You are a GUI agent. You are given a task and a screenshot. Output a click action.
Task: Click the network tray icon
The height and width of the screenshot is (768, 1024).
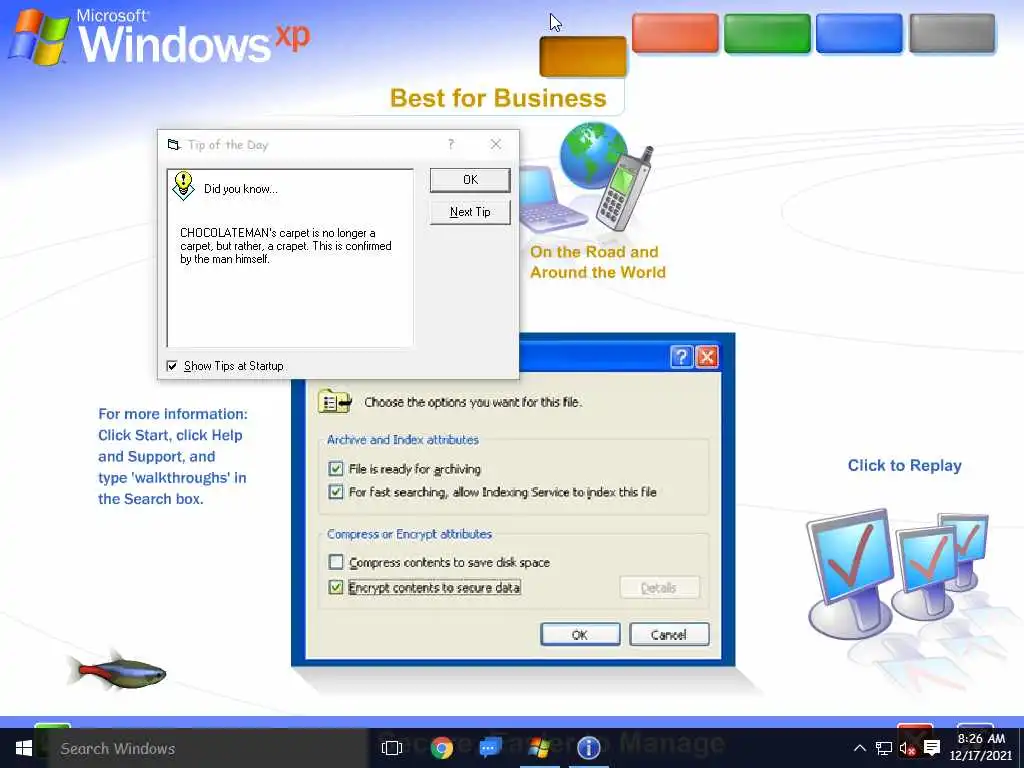(x=884, y=748)
